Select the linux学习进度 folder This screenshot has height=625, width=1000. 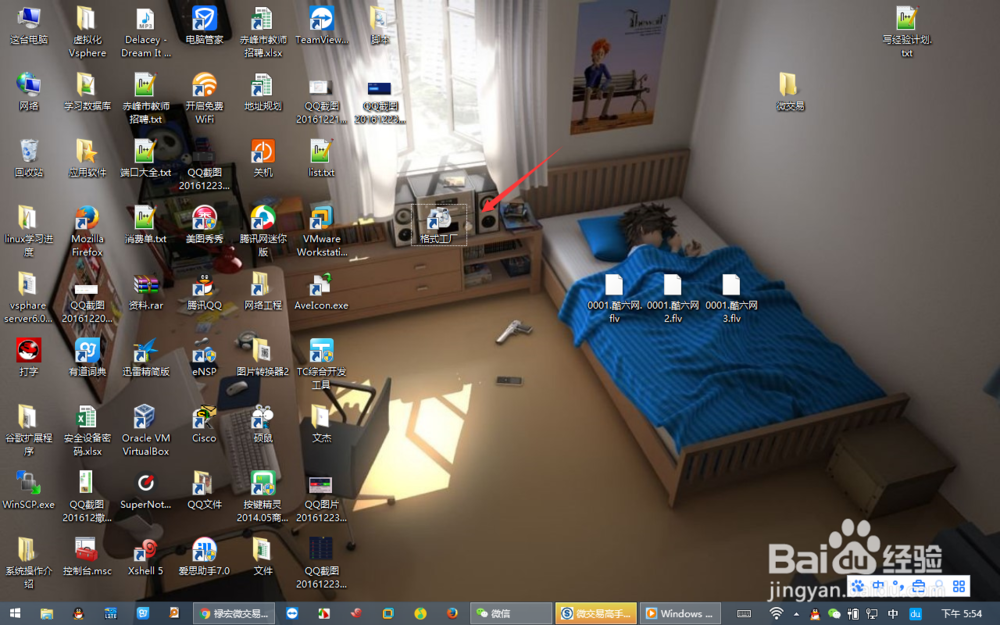point(29,231)
